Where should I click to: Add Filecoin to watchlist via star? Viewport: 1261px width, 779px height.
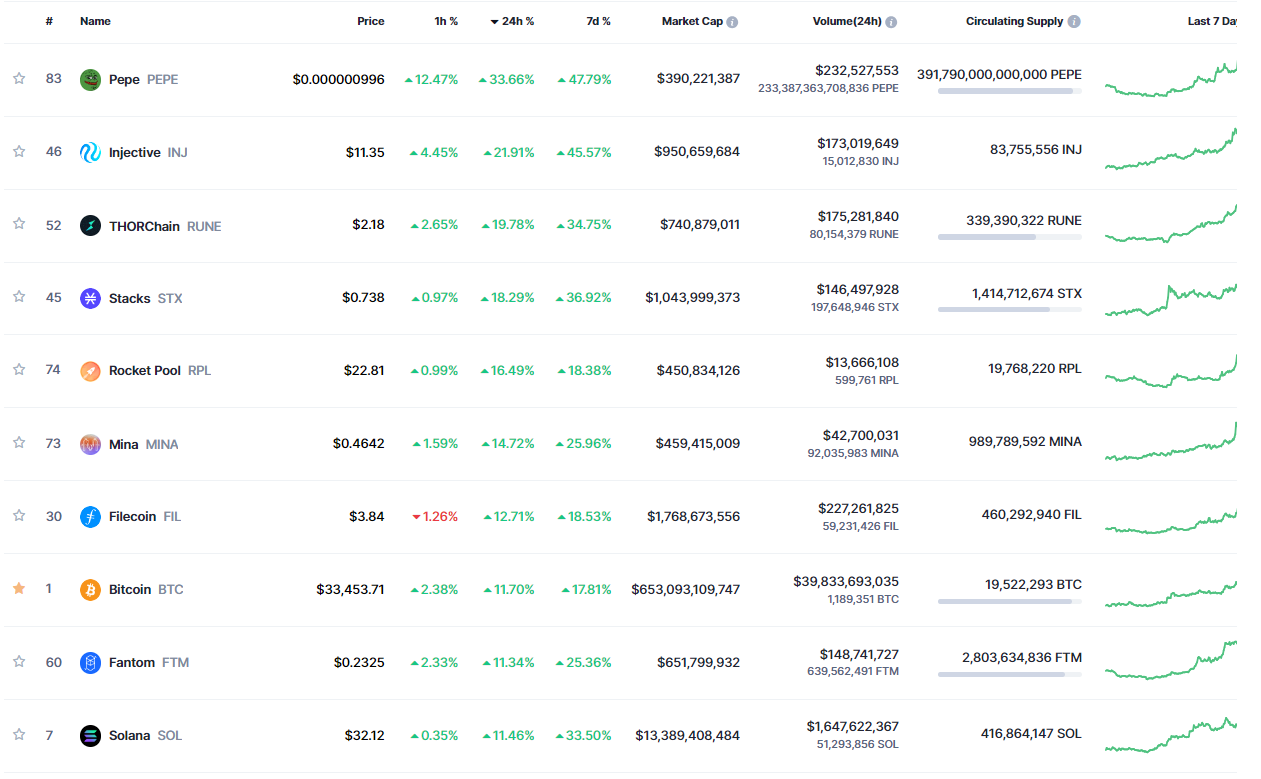point(19,515)
